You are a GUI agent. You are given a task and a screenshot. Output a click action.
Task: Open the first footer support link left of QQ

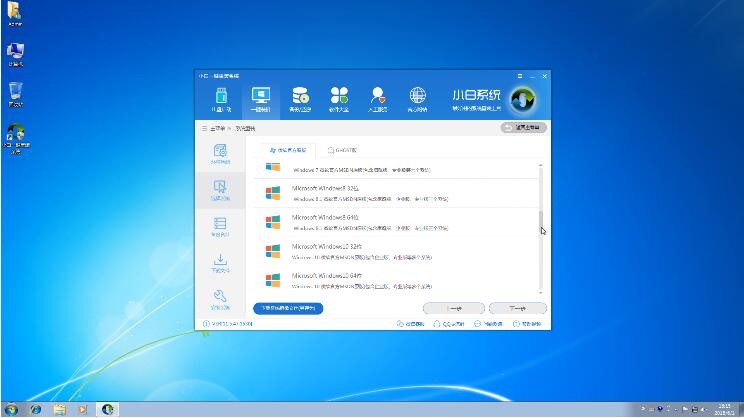[410, 324]
